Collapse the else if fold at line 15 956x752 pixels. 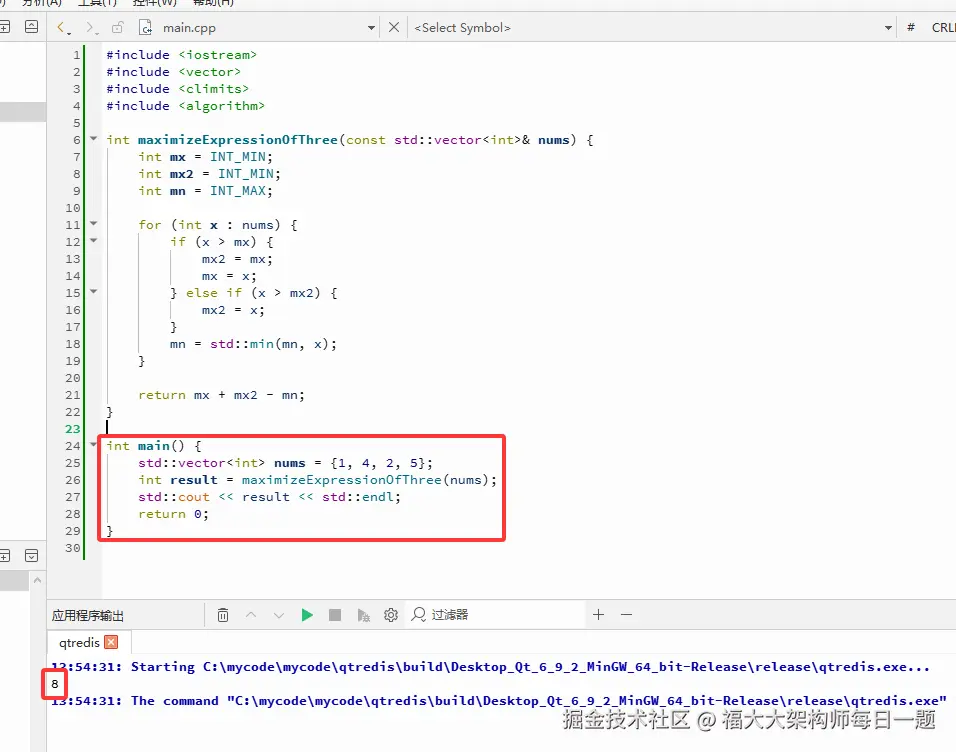pyautogui.click(x=93, y=292)
